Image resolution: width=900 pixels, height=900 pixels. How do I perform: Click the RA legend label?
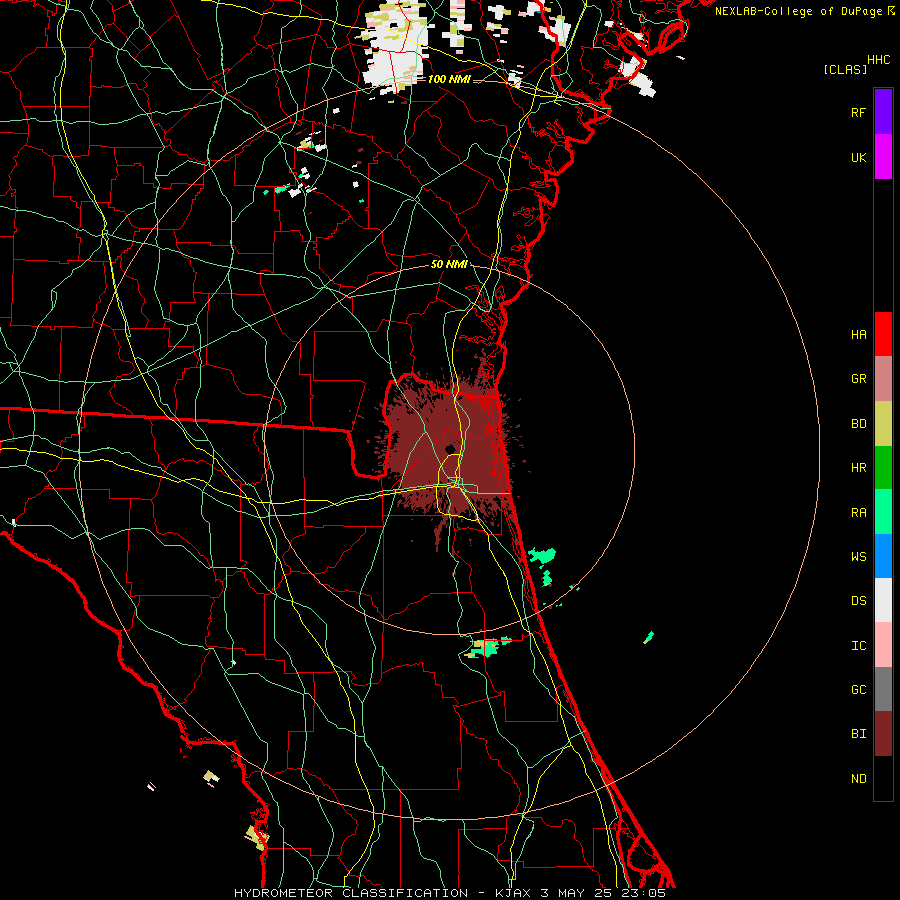[x=858, y=513]
